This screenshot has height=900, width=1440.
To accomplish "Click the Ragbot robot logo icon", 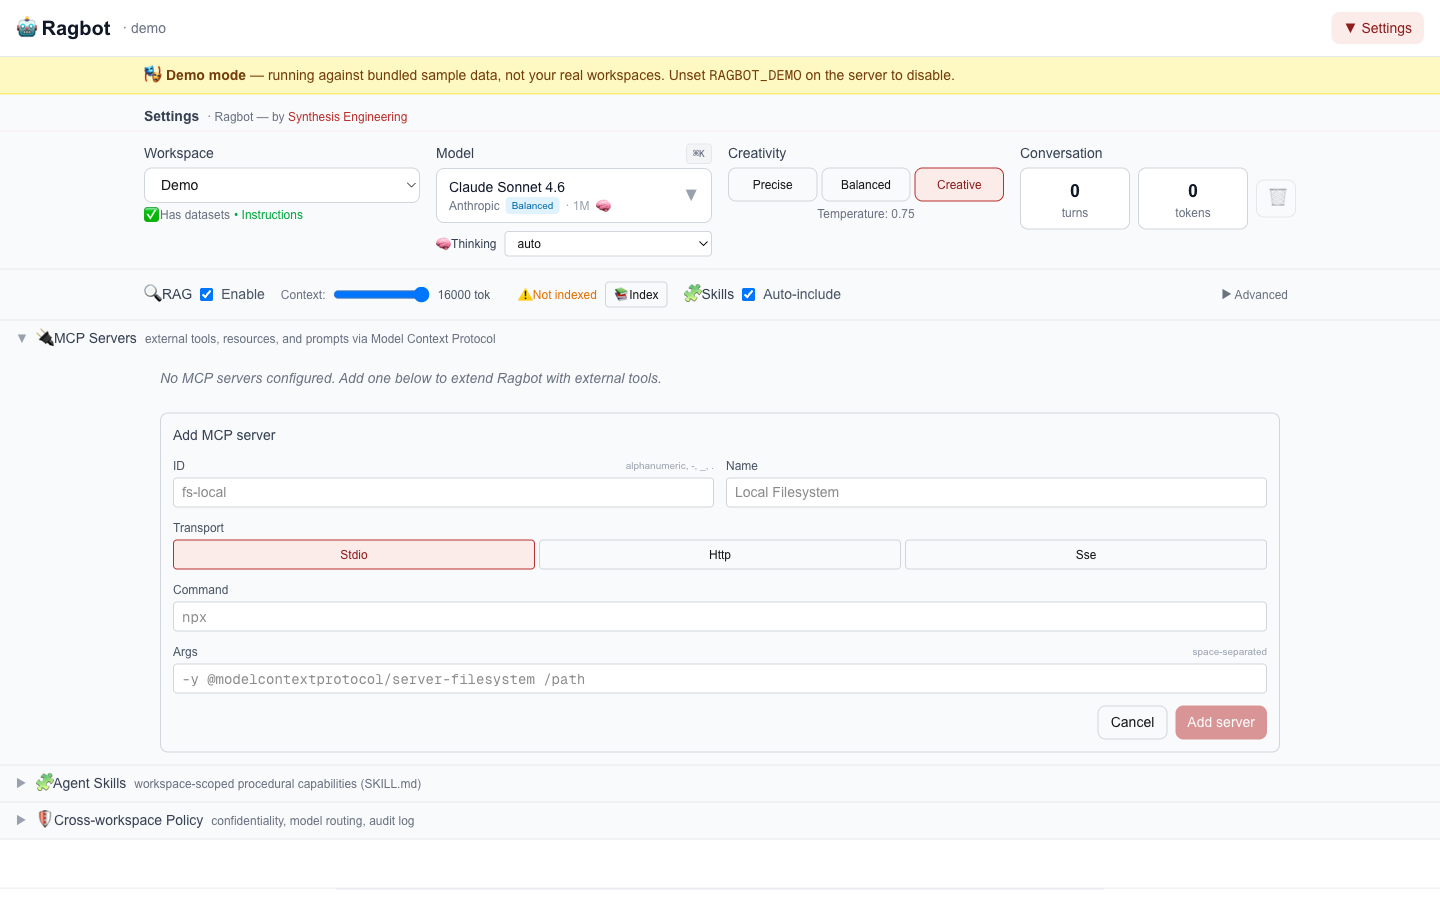I will 27,28.
